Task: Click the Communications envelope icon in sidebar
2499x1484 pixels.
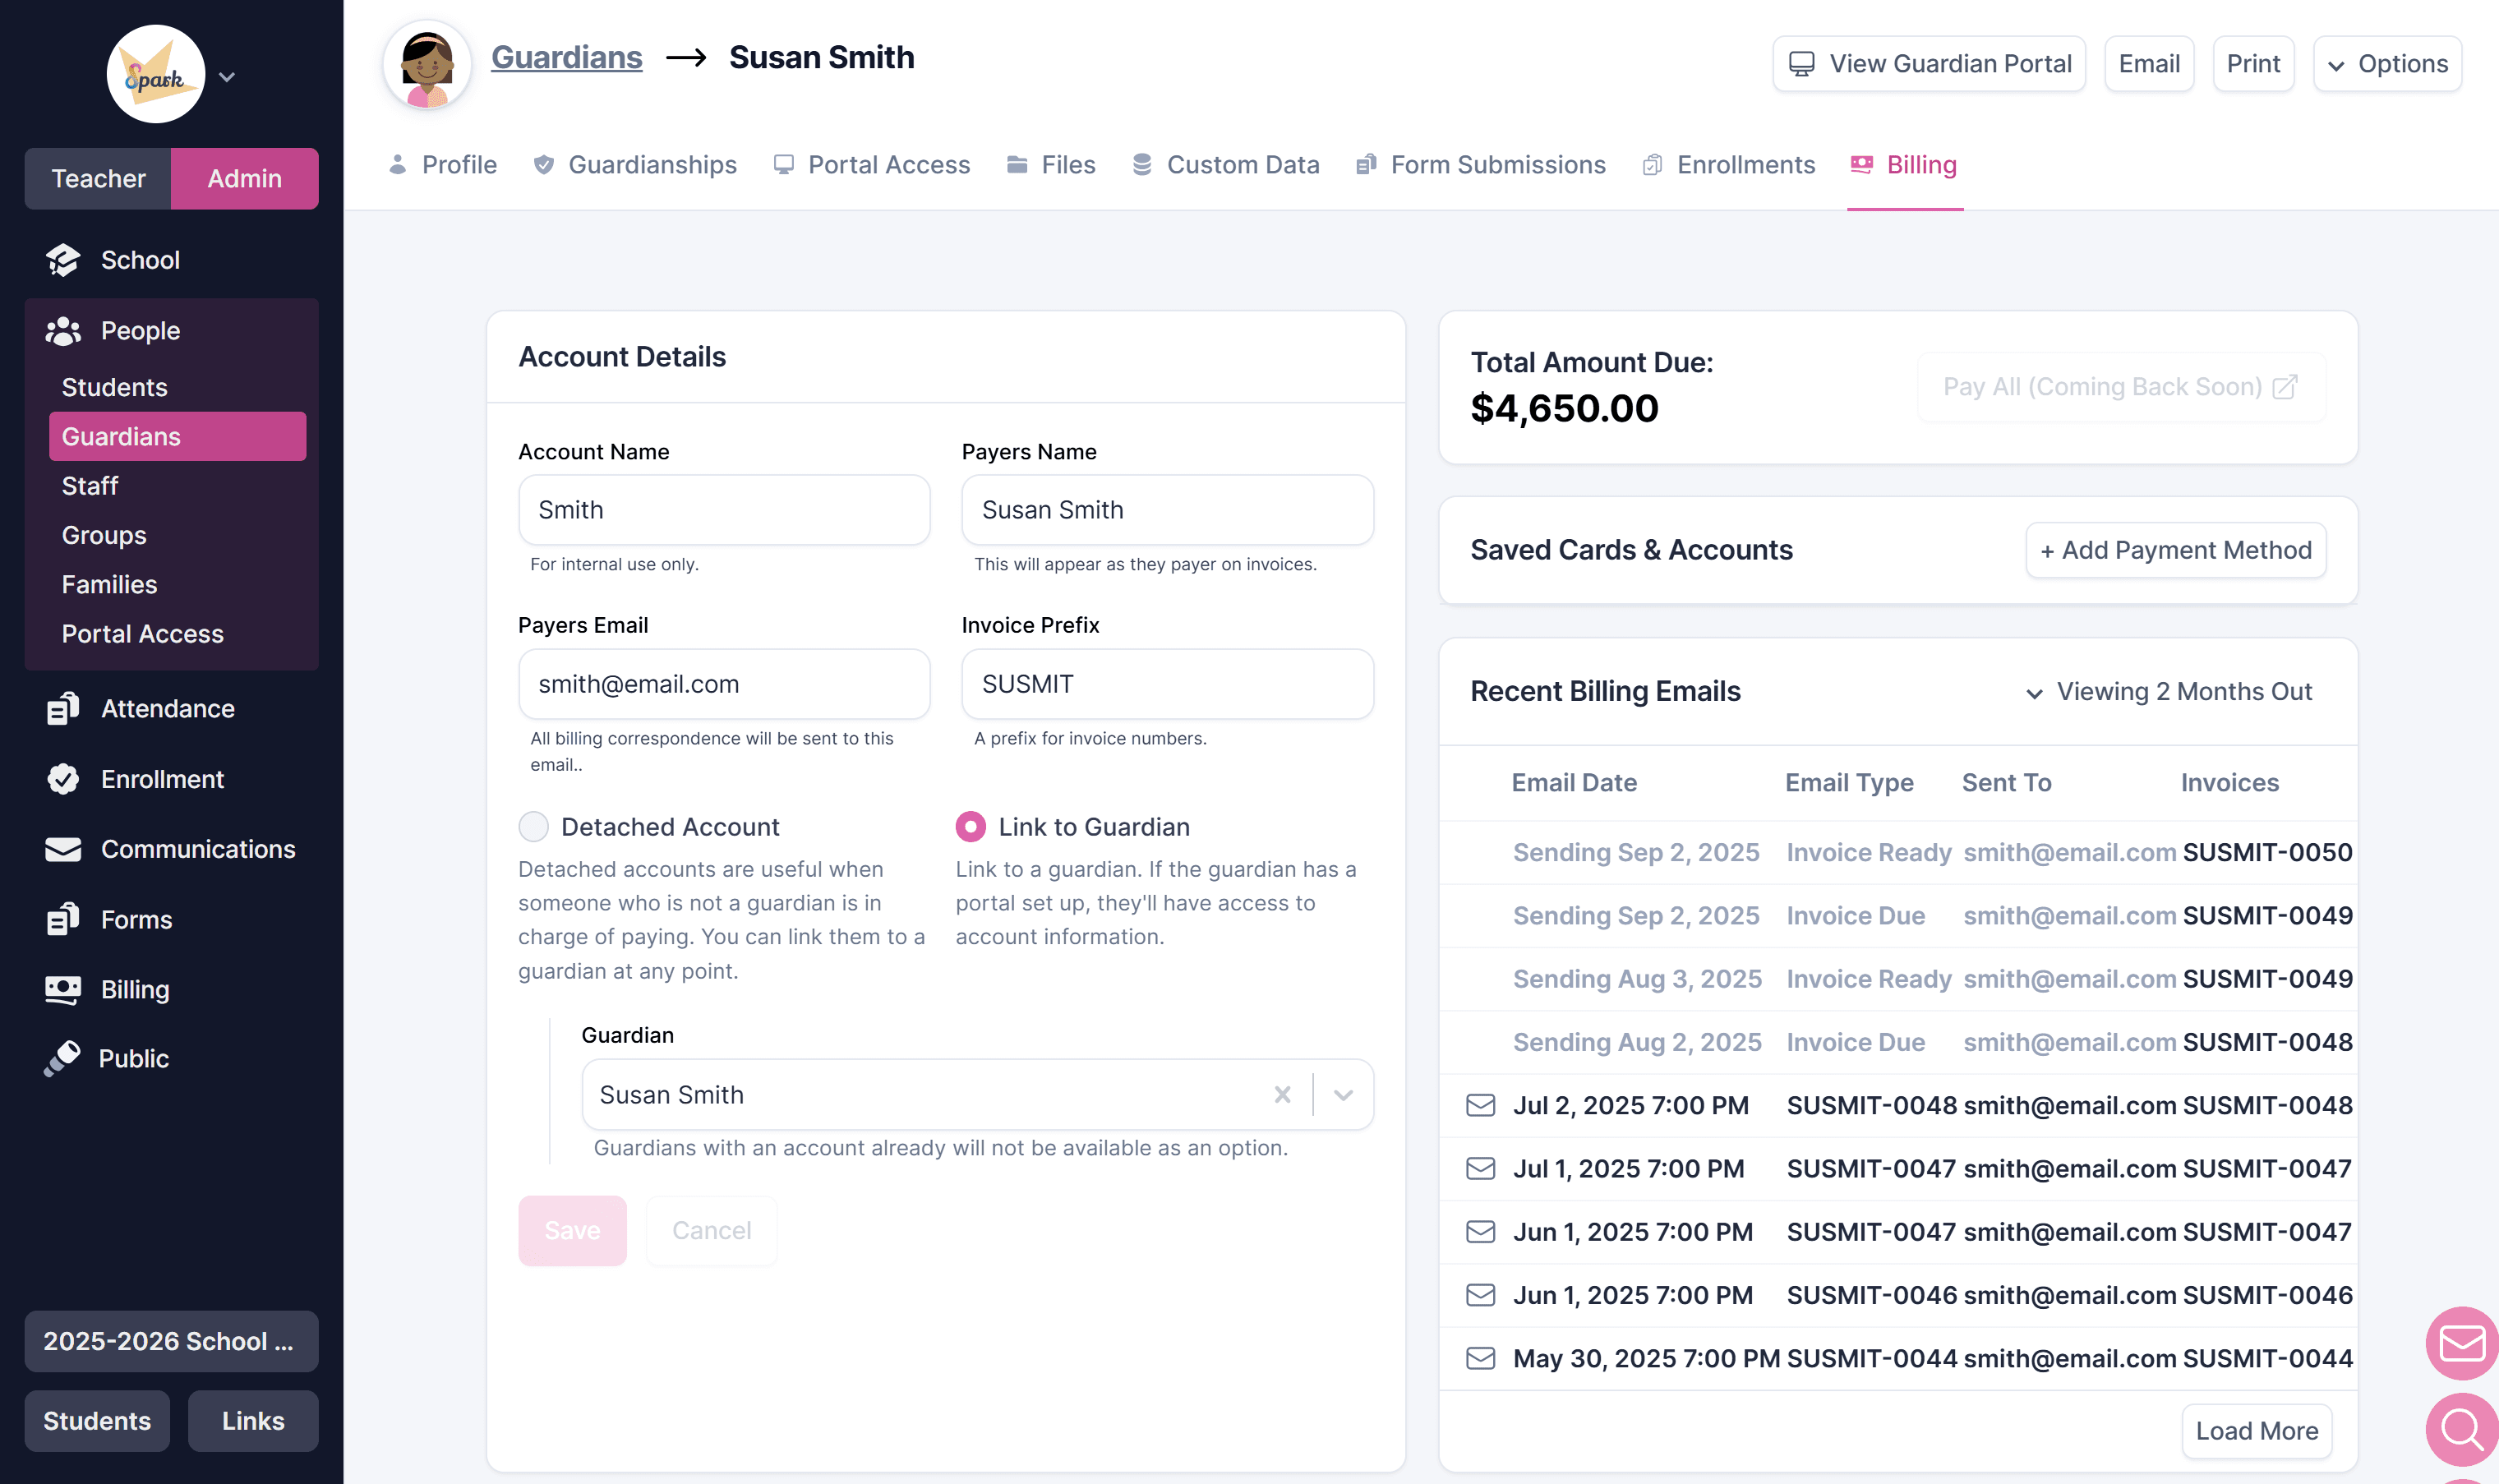Action: (62, 850)
